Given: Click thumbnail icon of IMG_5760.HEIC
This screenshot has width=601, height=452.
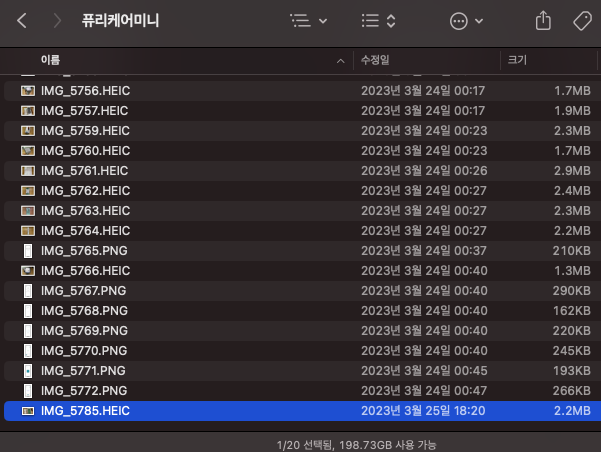Looking at the screenshot, I should [x=28, y=151].
